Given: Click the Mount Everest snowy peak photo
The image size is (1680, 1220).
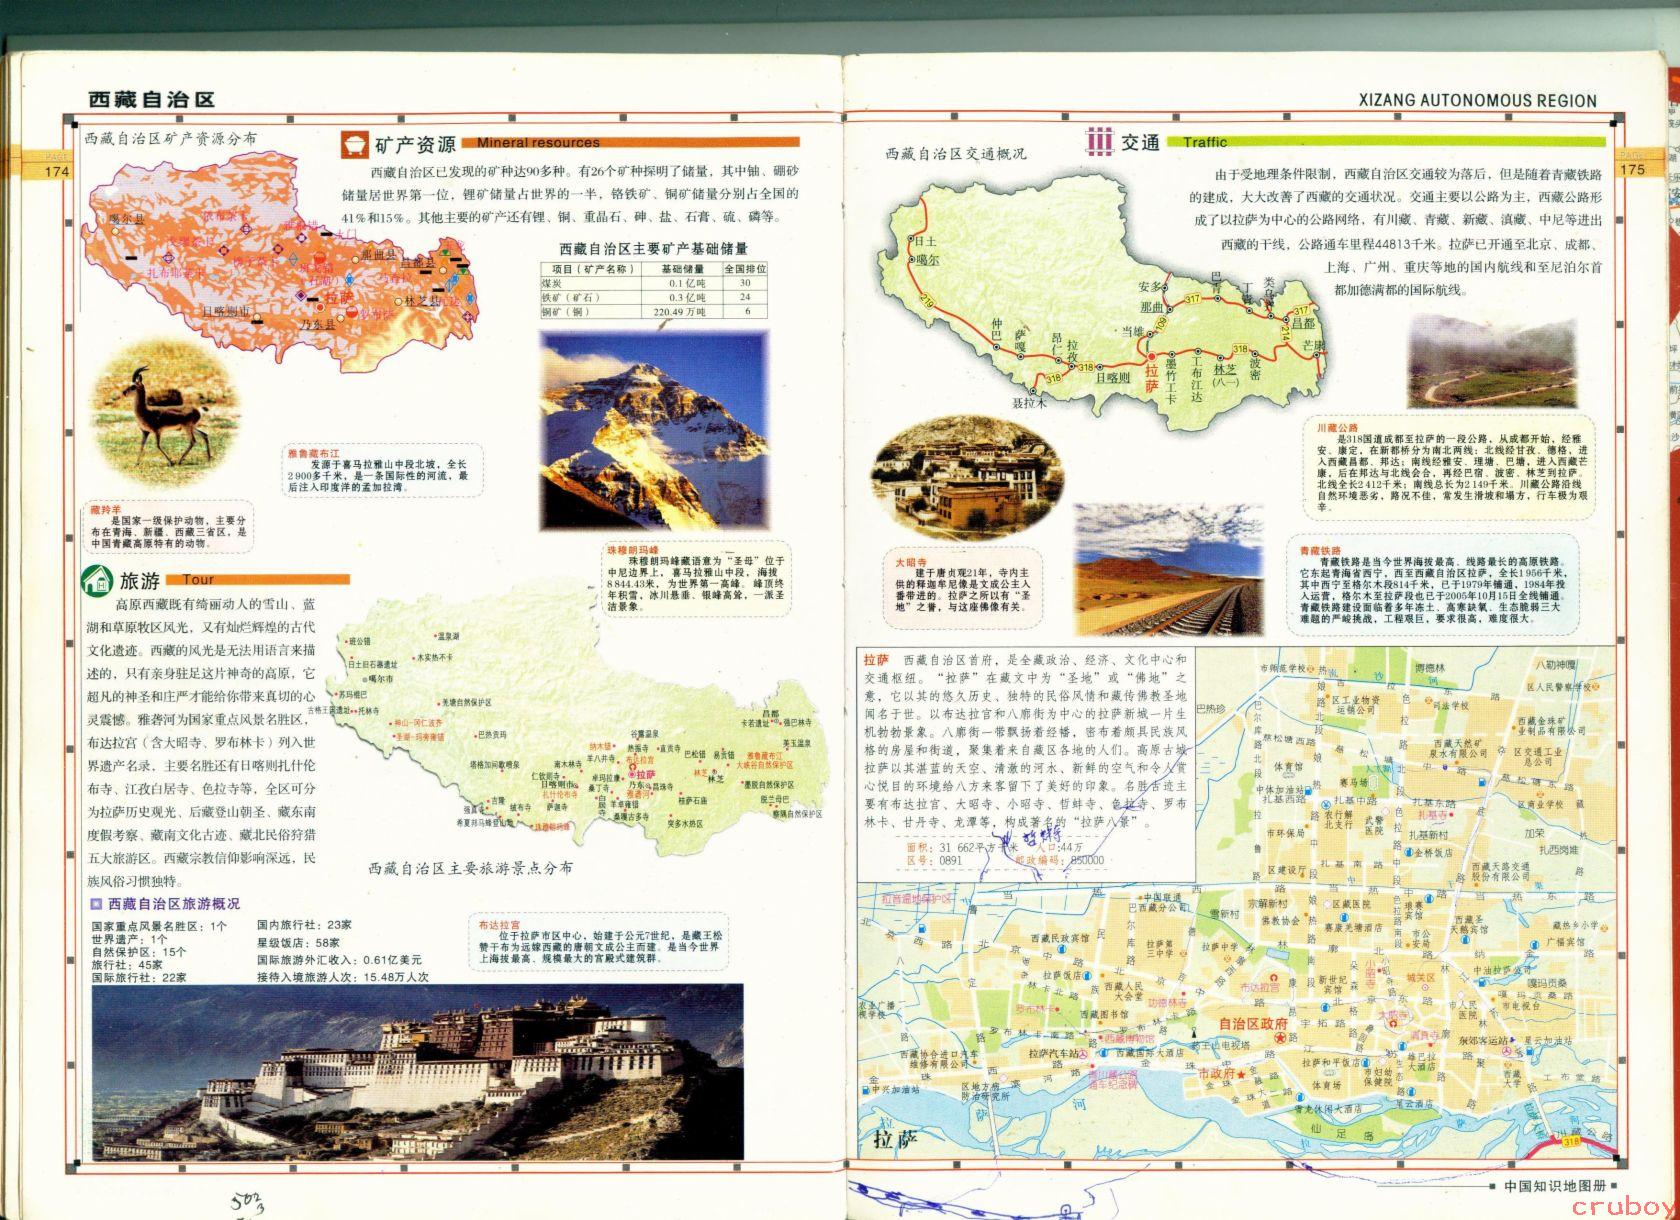Looking at the screenshot, I should point(654,430).
